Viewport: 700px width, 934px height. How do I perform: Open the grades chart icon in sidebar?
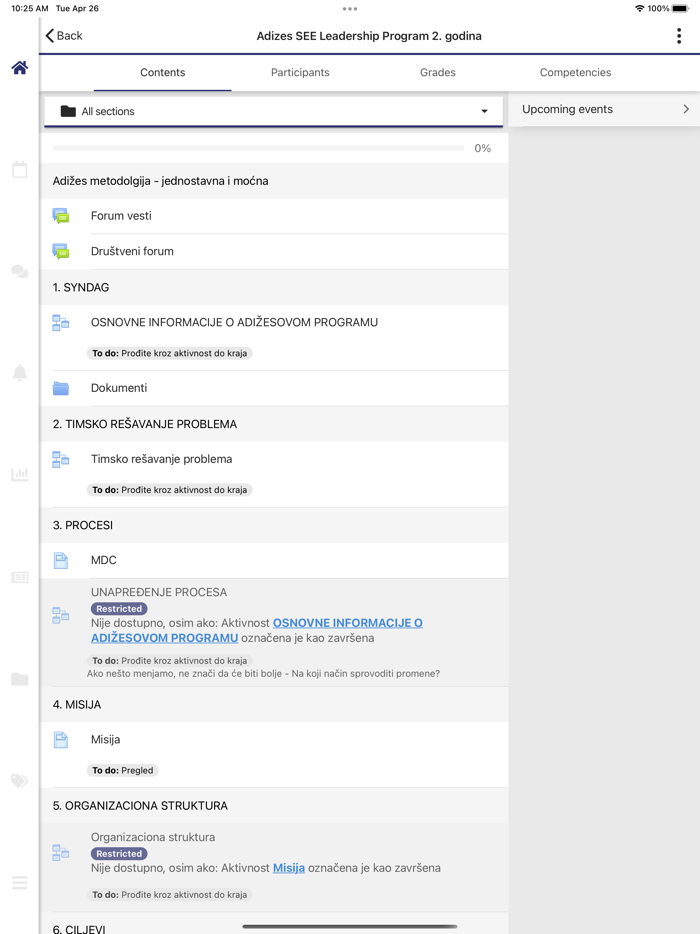(20, 475)
